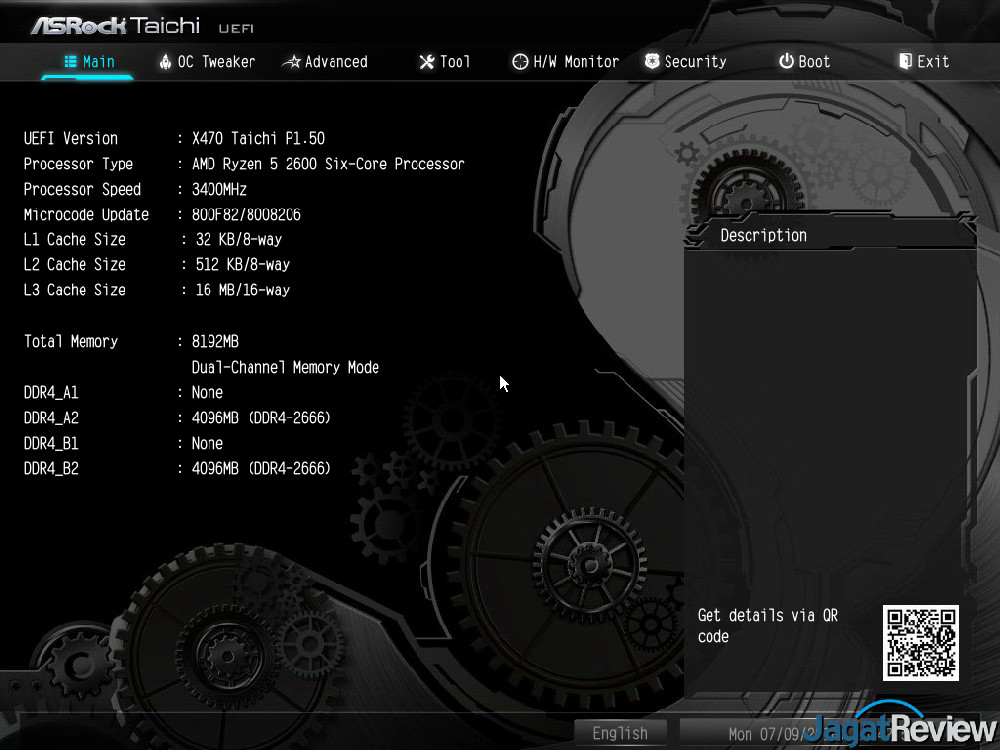
Task: Select the DDR4_A2 memory slot entry
Action: pos(176,418)
